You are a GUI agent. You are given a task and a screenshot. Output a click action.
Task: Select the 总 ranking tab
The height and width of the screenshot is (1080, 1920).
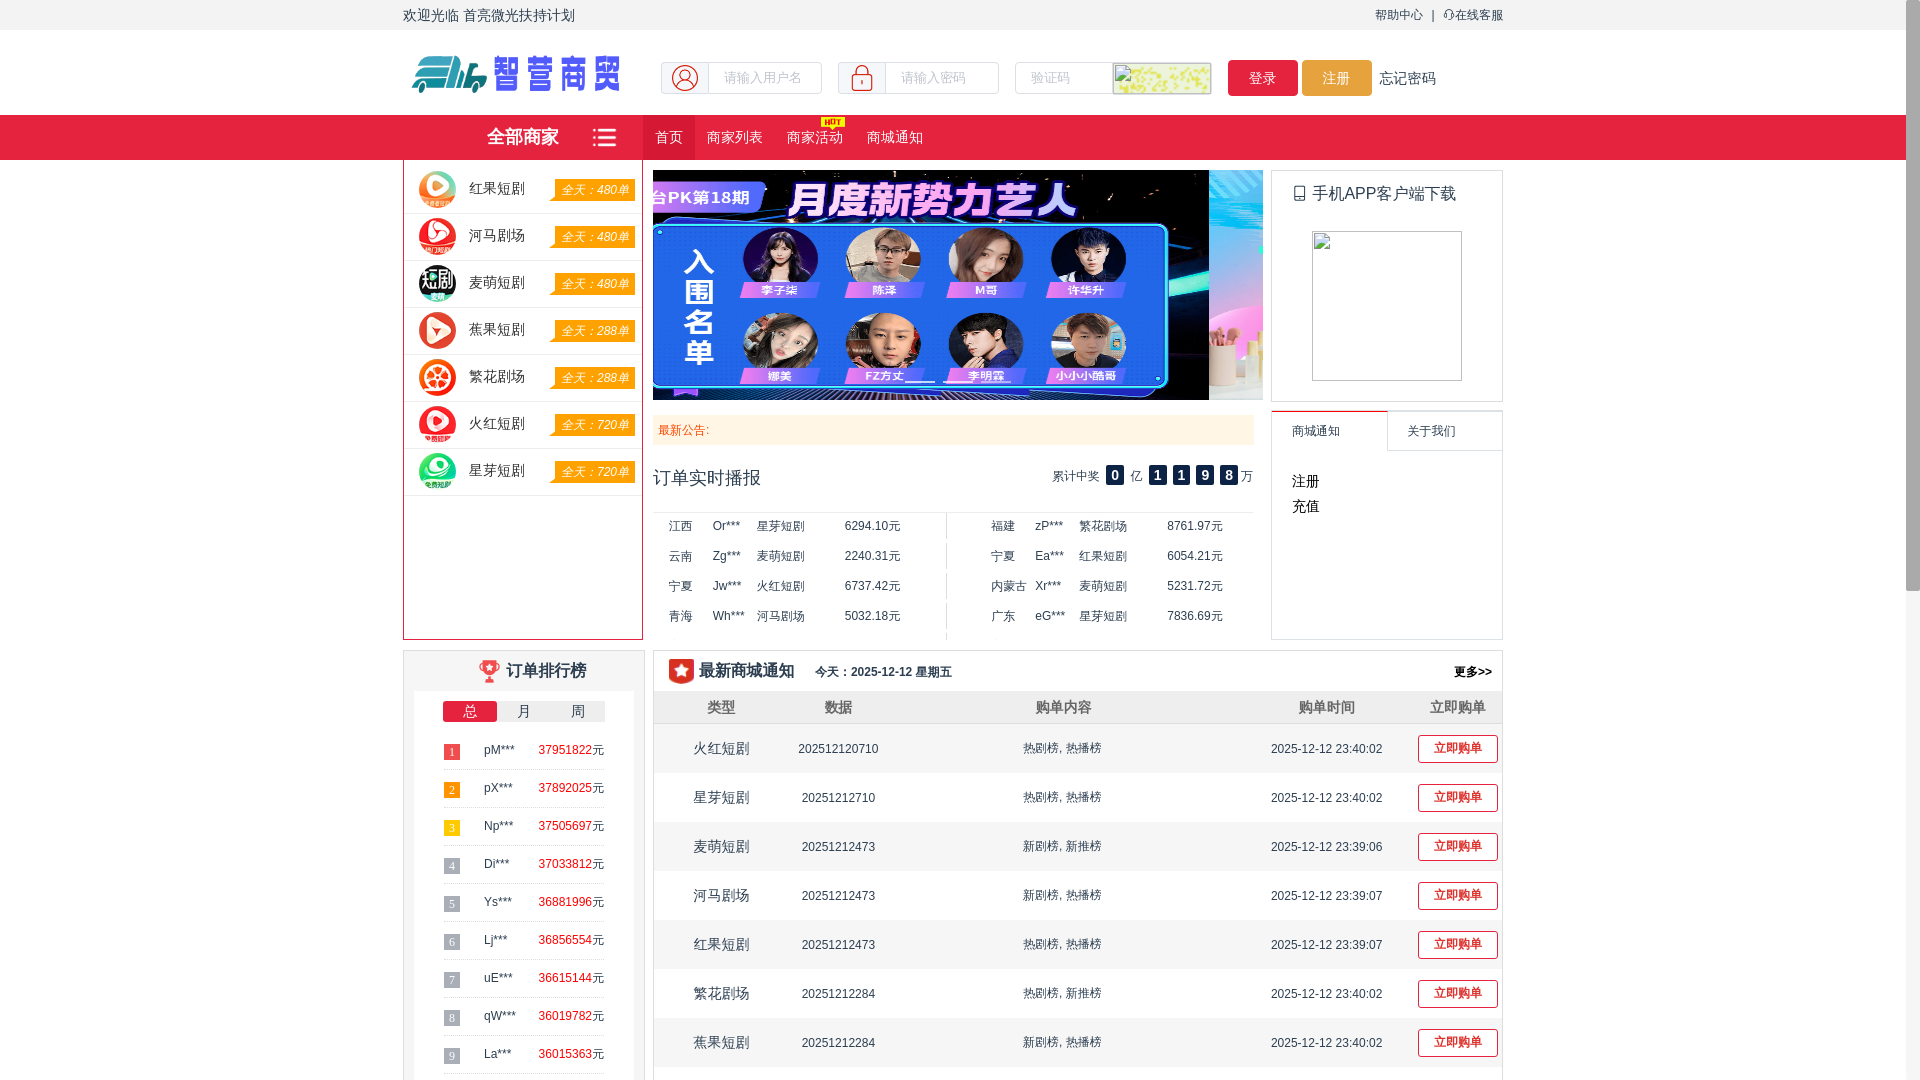[470, 712]
